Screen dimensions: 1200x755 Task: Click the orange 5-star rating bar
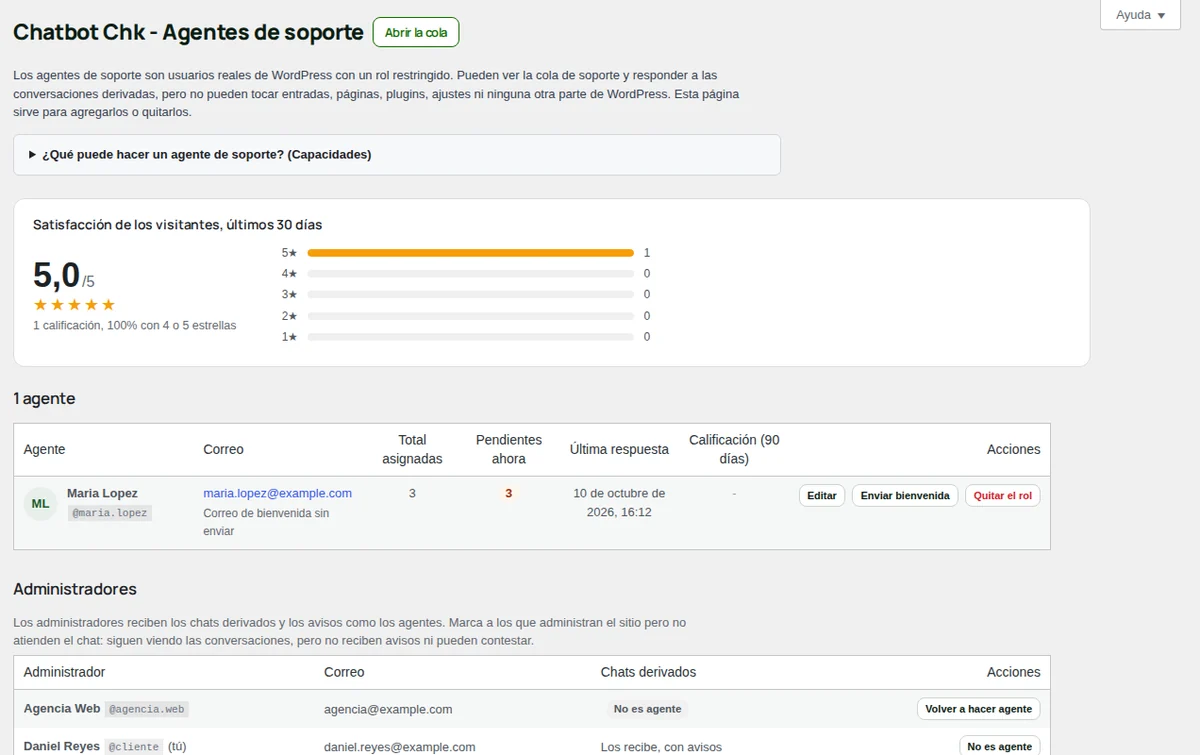click(x=470, y=253)
